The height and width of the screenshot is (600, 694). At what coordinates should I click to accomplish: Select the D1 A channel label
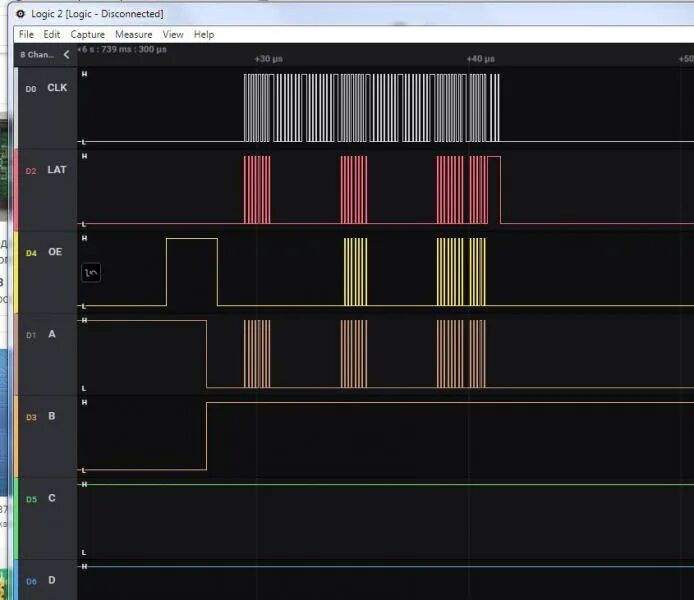[x=41, y=335]
